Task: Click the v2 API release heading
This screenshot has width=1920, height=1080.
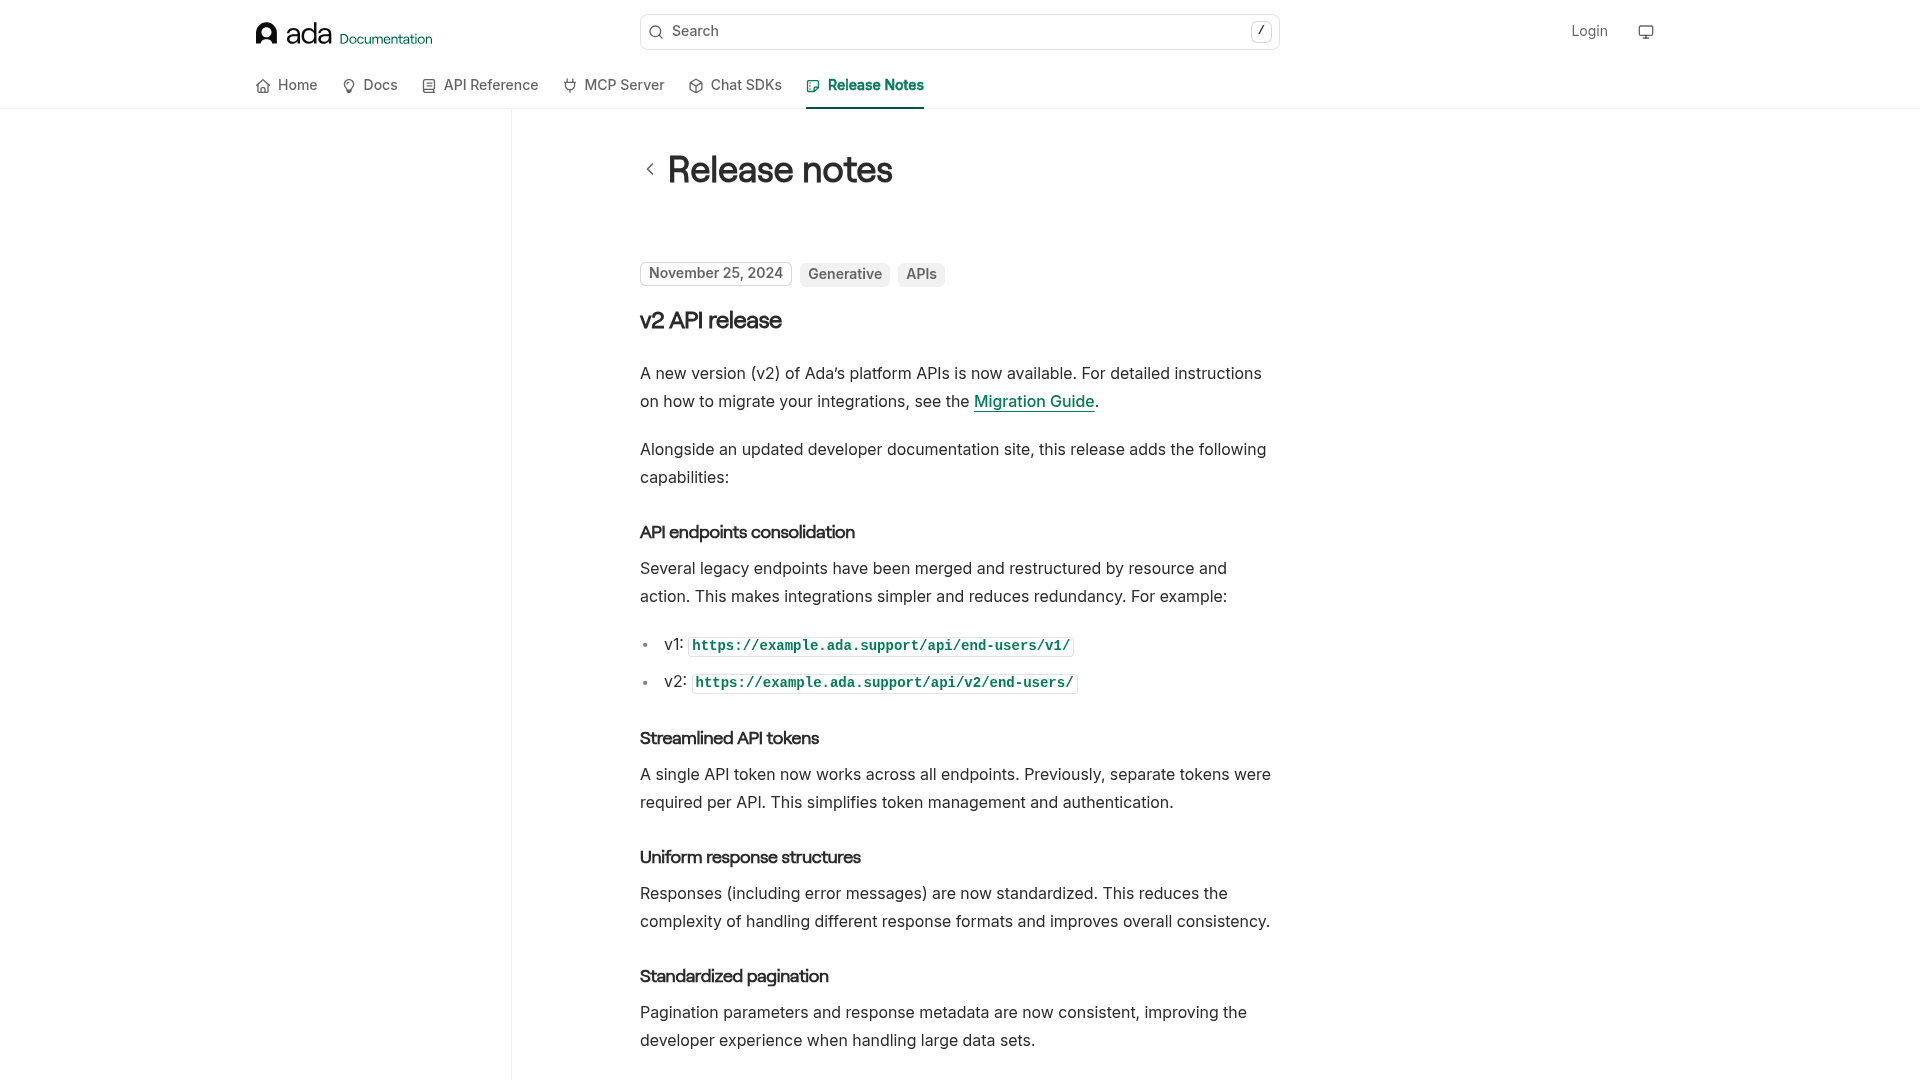Action: [x=711, y=321]
